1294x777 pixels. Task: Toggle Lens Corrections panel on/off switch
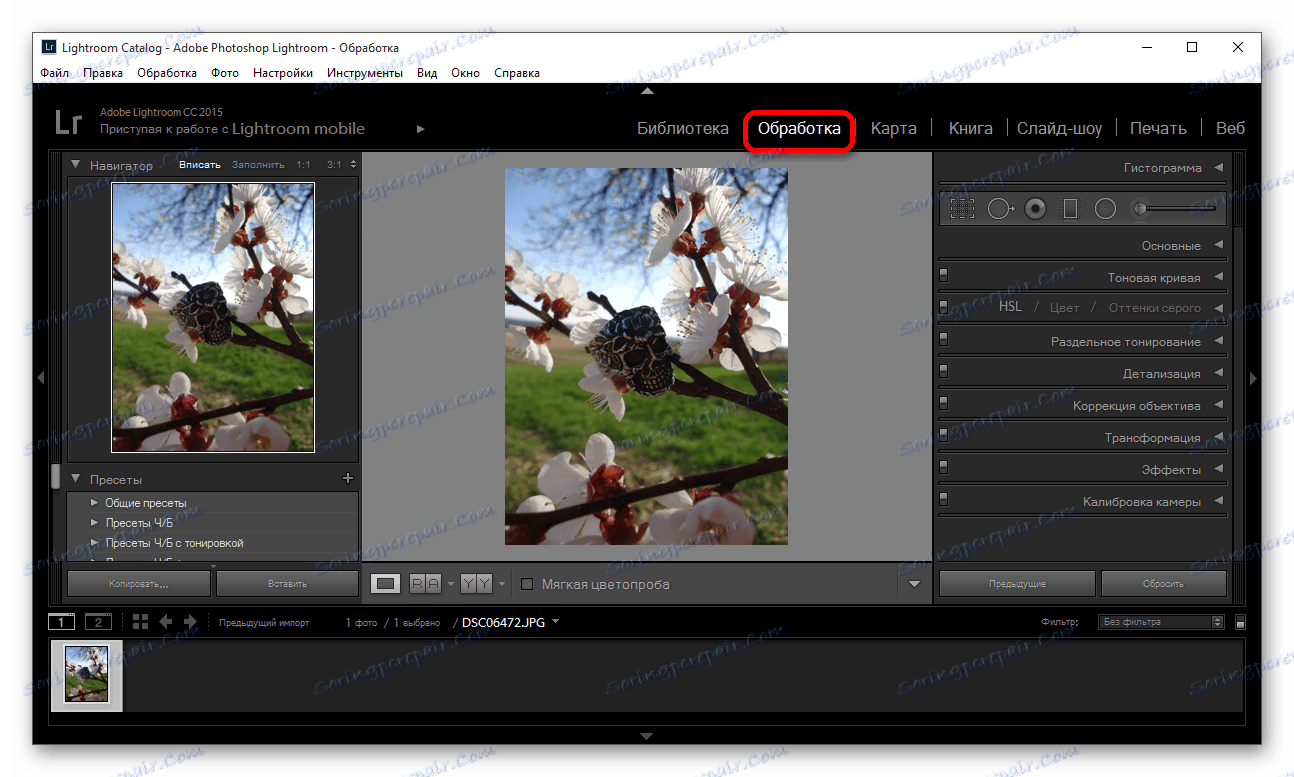(943, 403)
